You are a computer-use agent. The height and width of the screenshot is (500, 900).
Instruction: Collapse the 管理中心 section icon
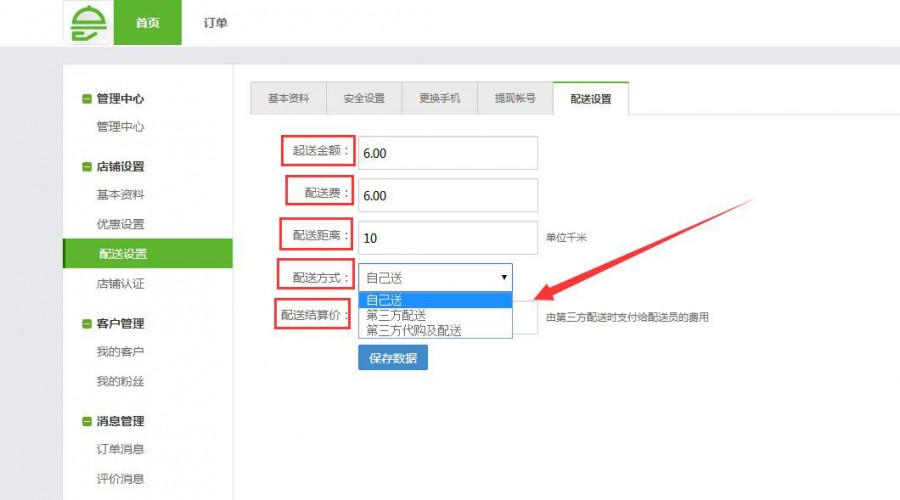pos(87,99)
